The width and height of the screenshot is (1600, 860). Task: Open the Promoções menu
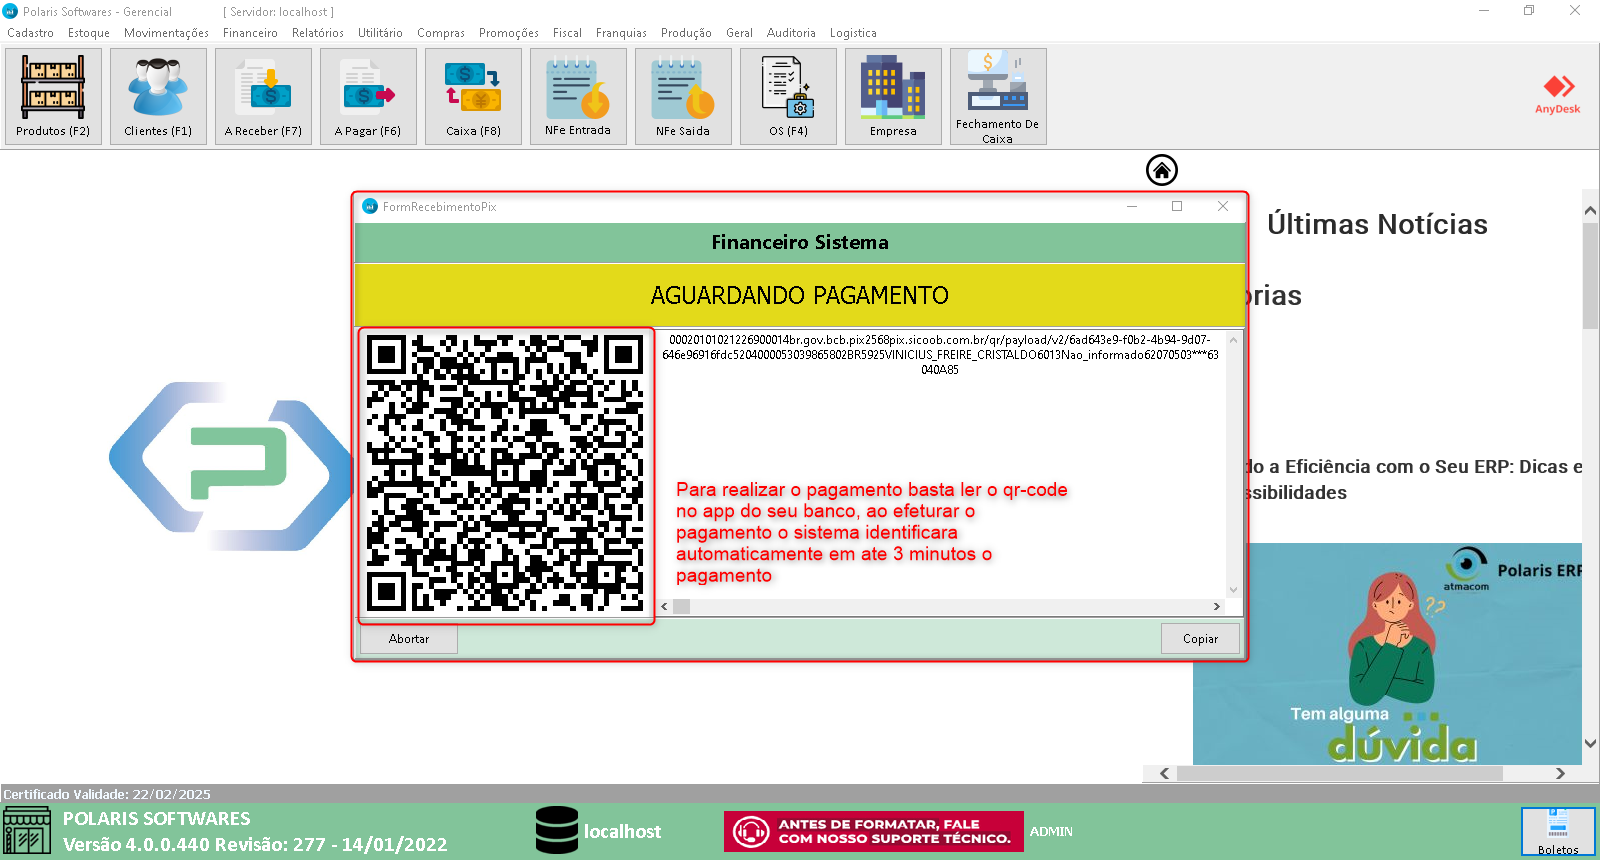pos(509,33)
